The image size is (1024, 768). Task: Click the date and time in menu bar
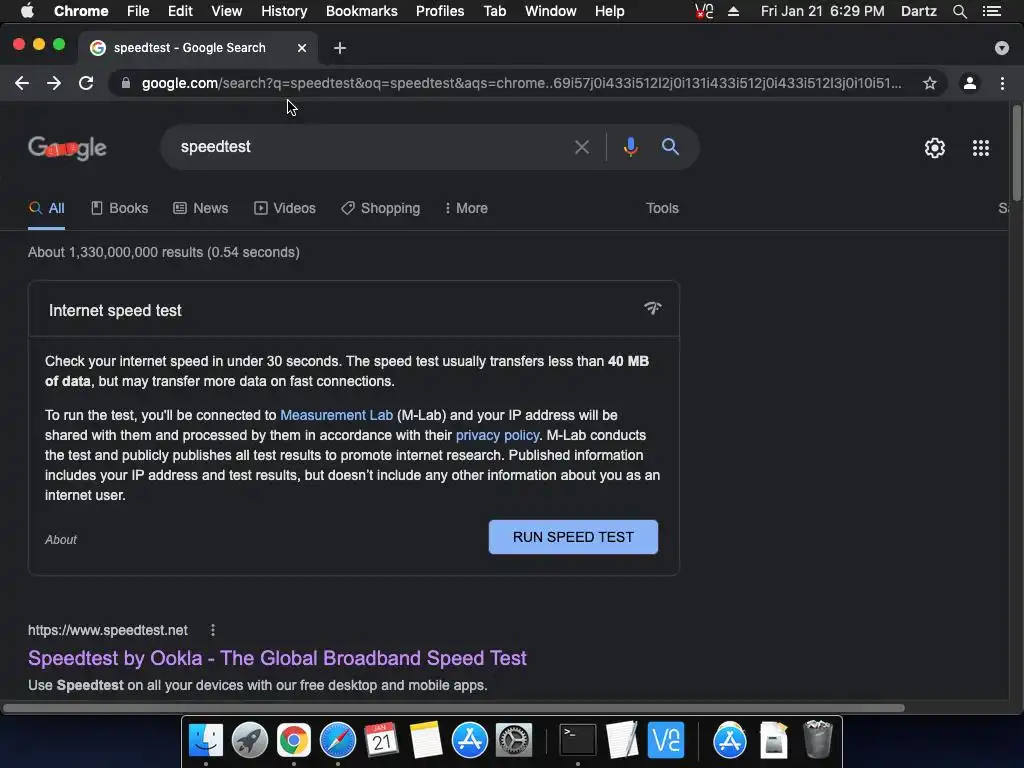(x=822, y=11)
